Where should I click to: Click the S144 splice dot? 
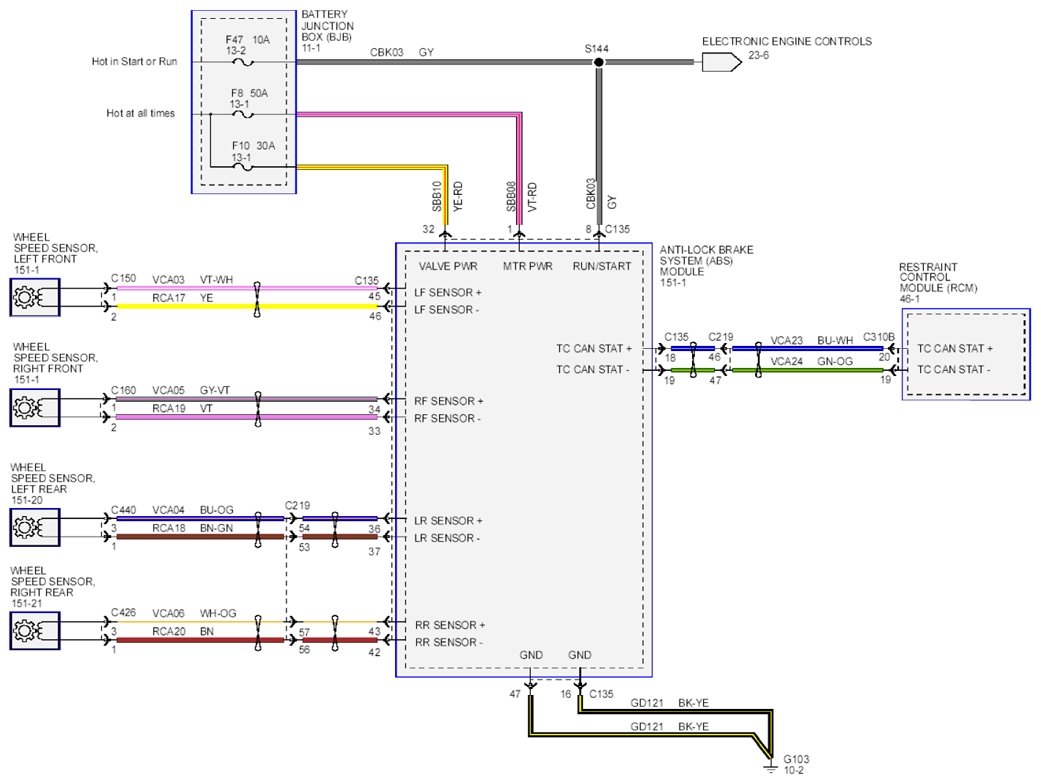coord(599,62)
